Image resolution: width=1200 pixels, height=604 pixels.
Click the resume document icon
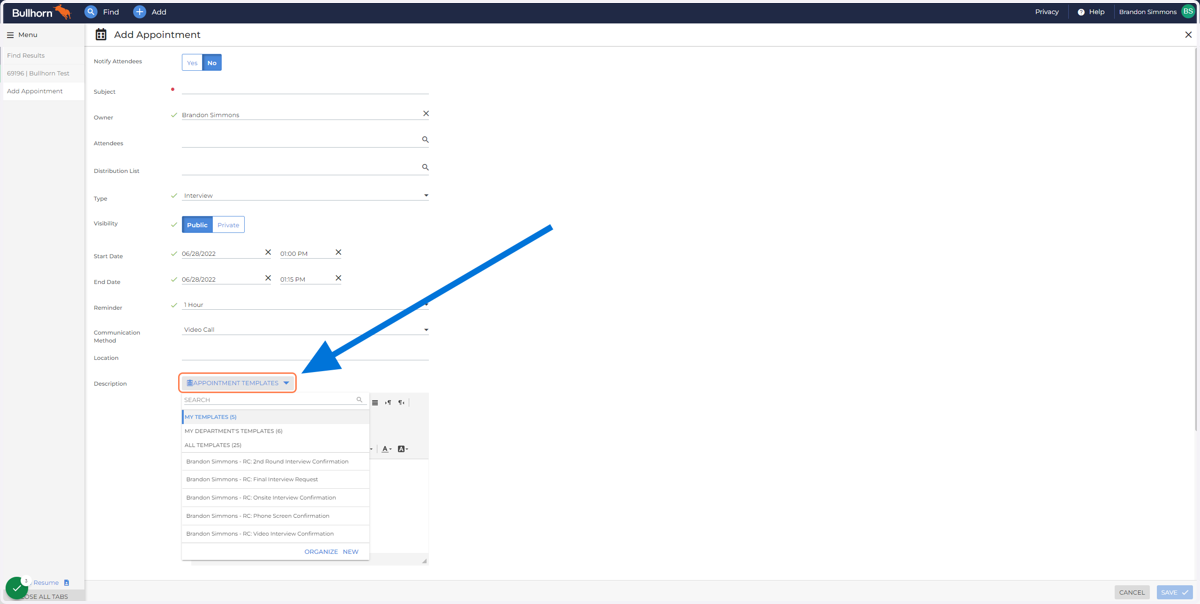coord(67,583)
